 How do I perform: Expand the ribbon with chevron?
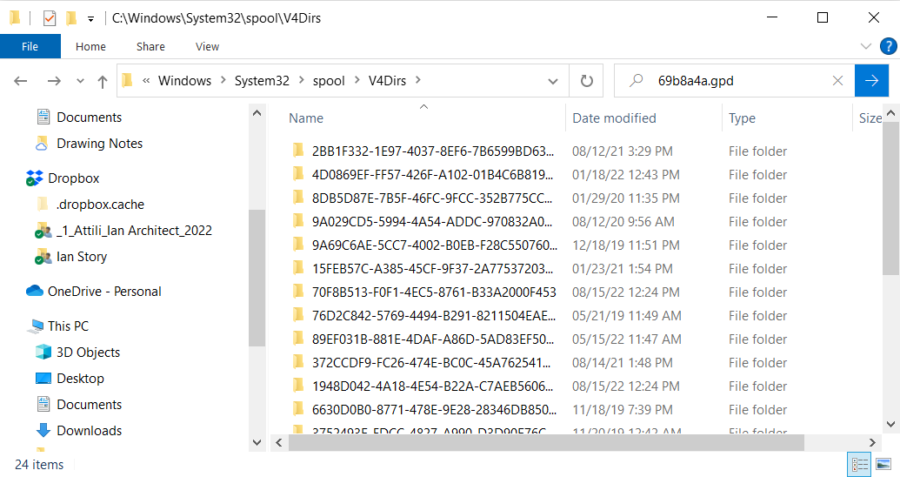(866, 46)
